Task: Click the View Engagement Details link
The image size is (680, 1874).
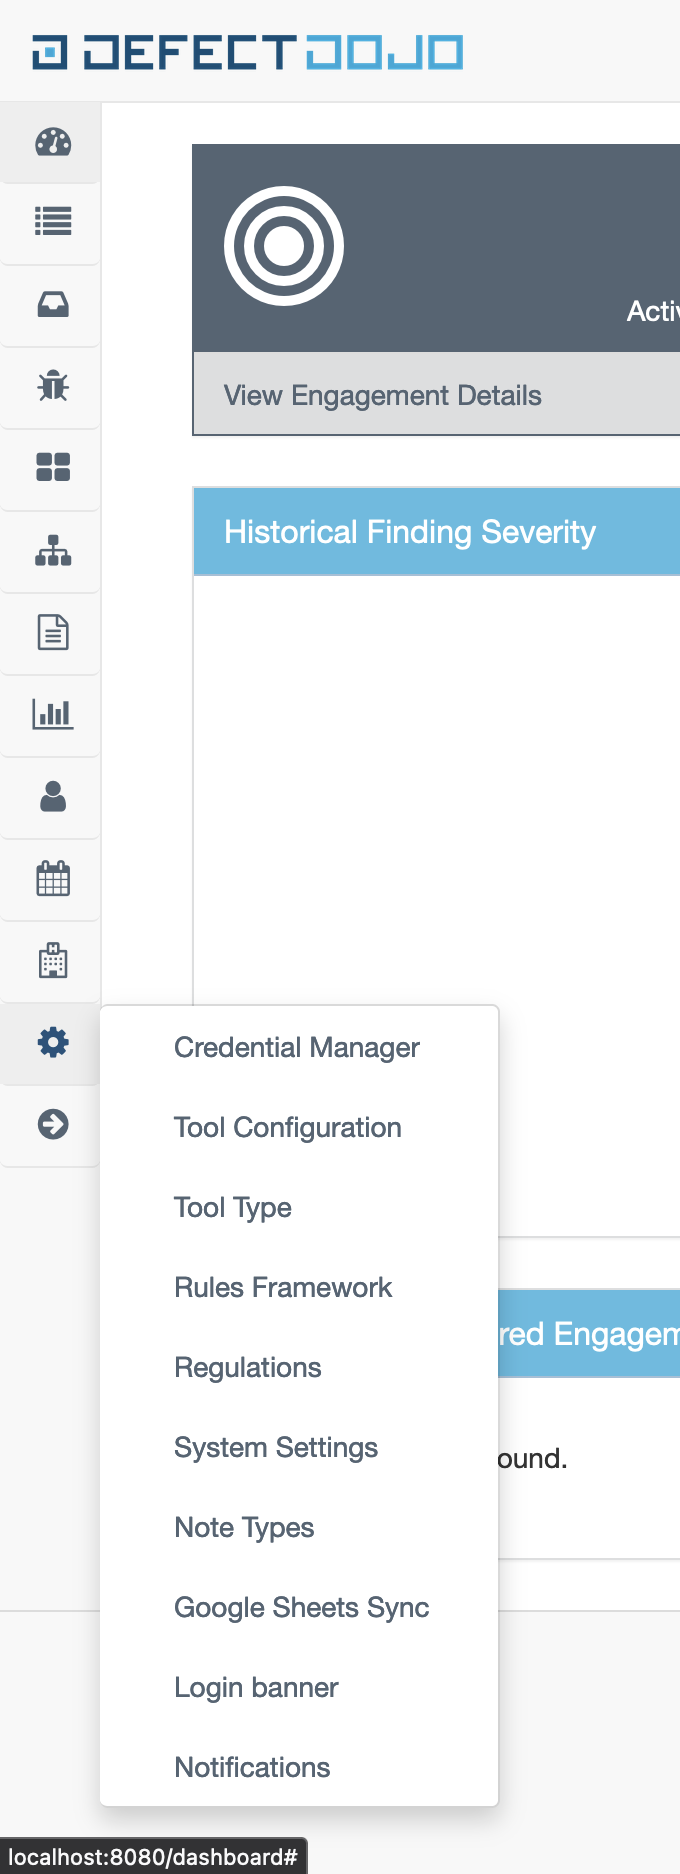Action: (382, 395)
